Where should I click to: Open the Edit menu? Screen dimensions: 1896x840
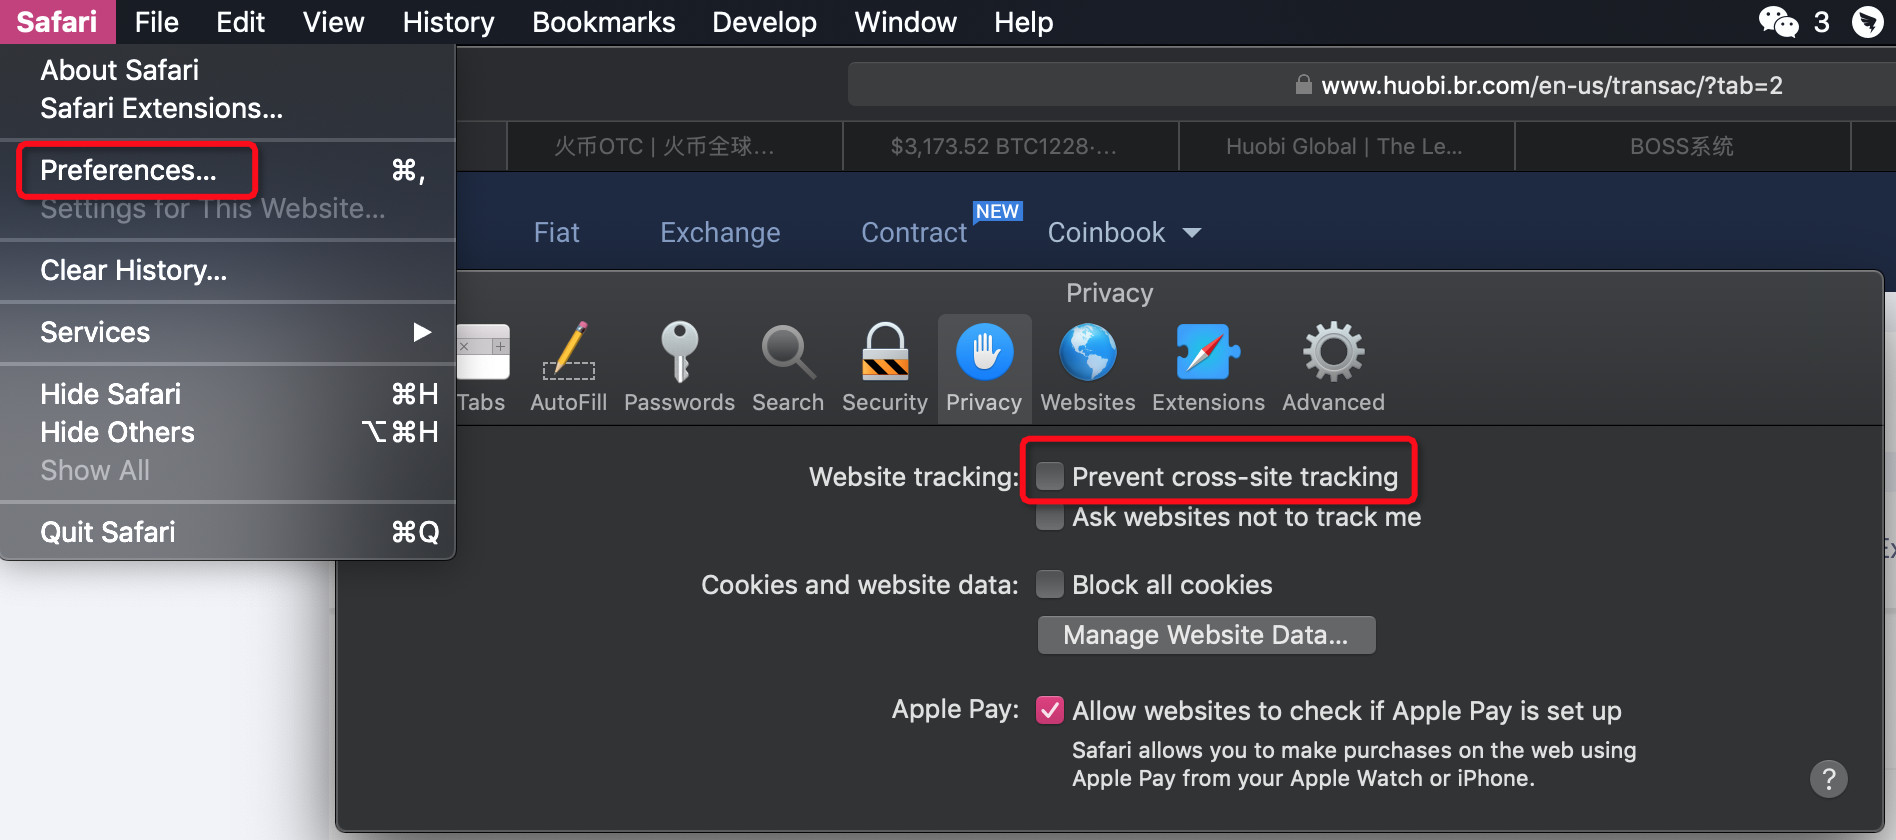[240, 22]
